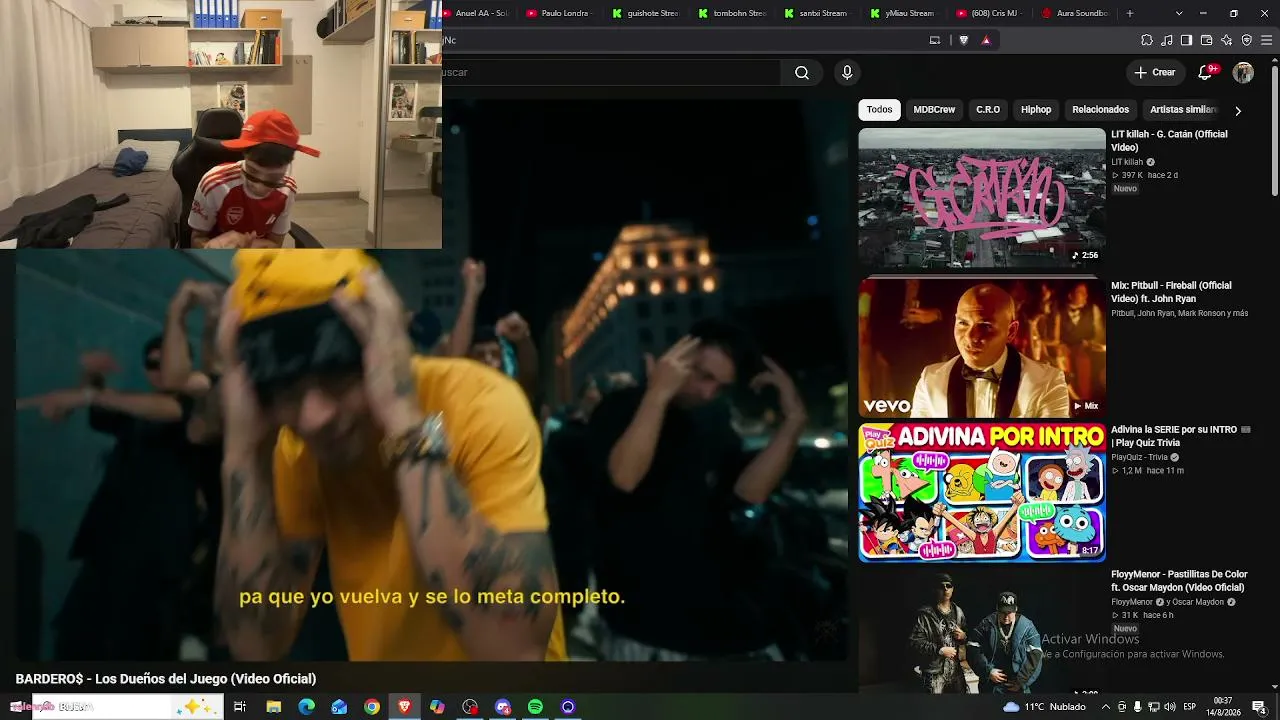1280x720 pixels.
Task: Open Discord from the taskbar
Action: tap(503, 707)
